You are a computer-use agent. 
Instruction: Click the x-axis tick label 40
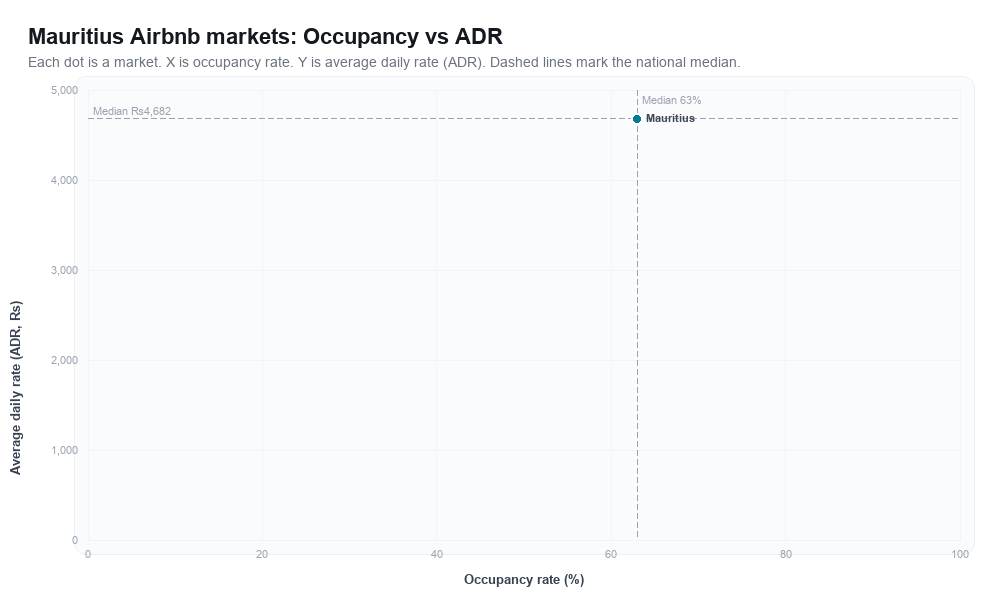[x=437, y=555]
